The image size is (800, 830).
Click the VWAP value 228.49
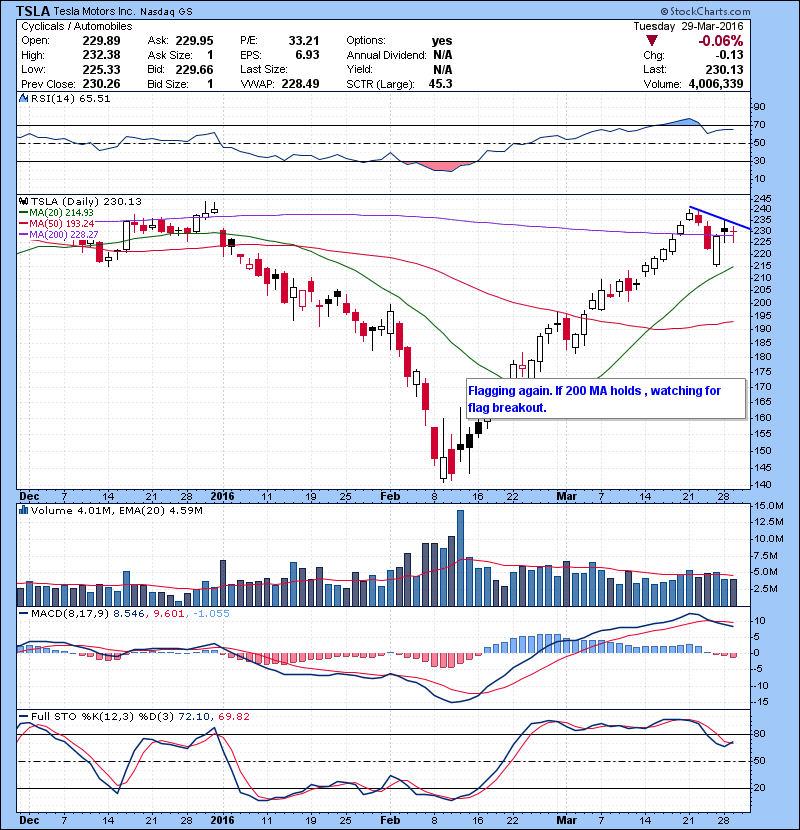click(300, 84)
